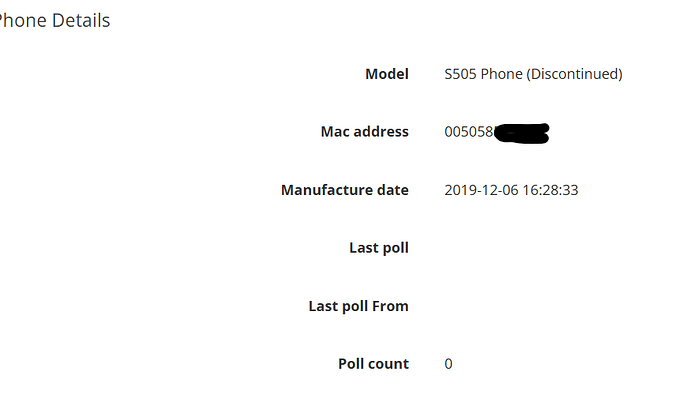Select the Model field label

(386, 74)
